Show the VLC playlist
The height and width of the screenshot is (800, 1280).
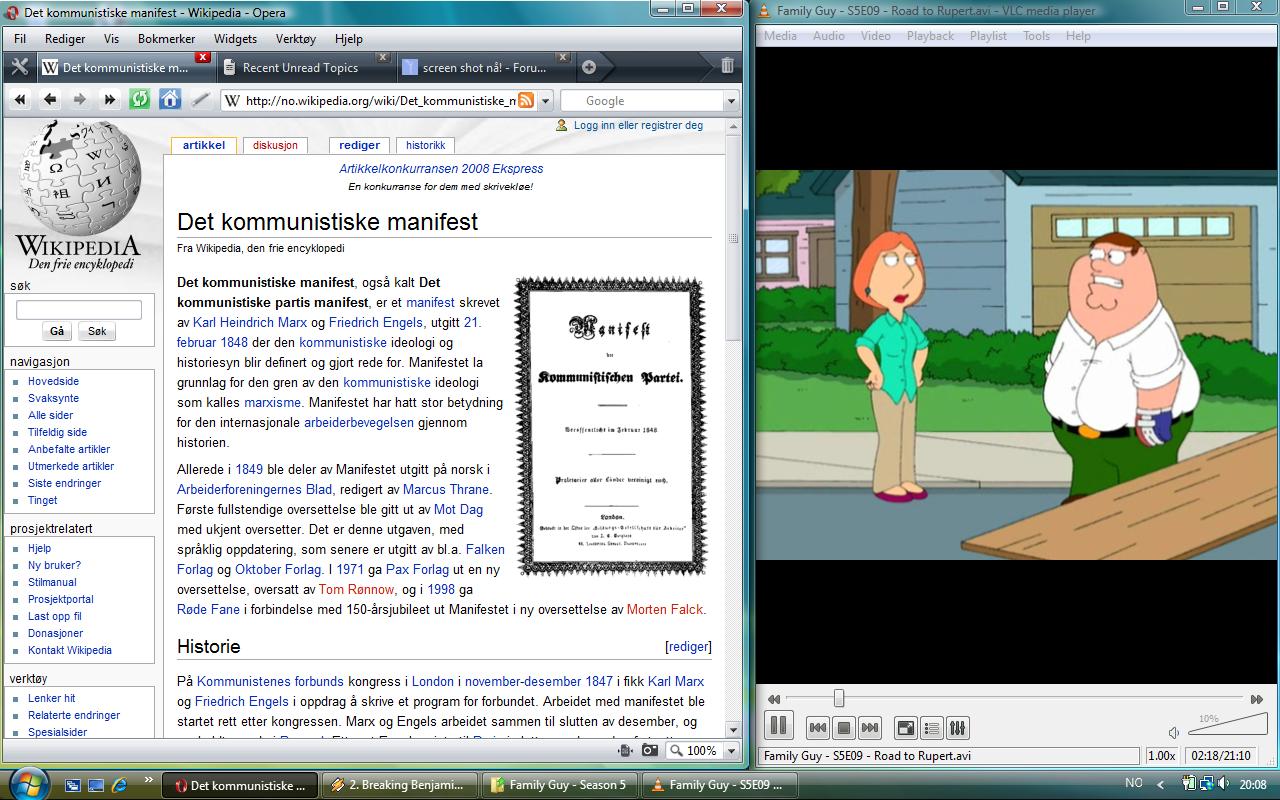pos(931,728)
